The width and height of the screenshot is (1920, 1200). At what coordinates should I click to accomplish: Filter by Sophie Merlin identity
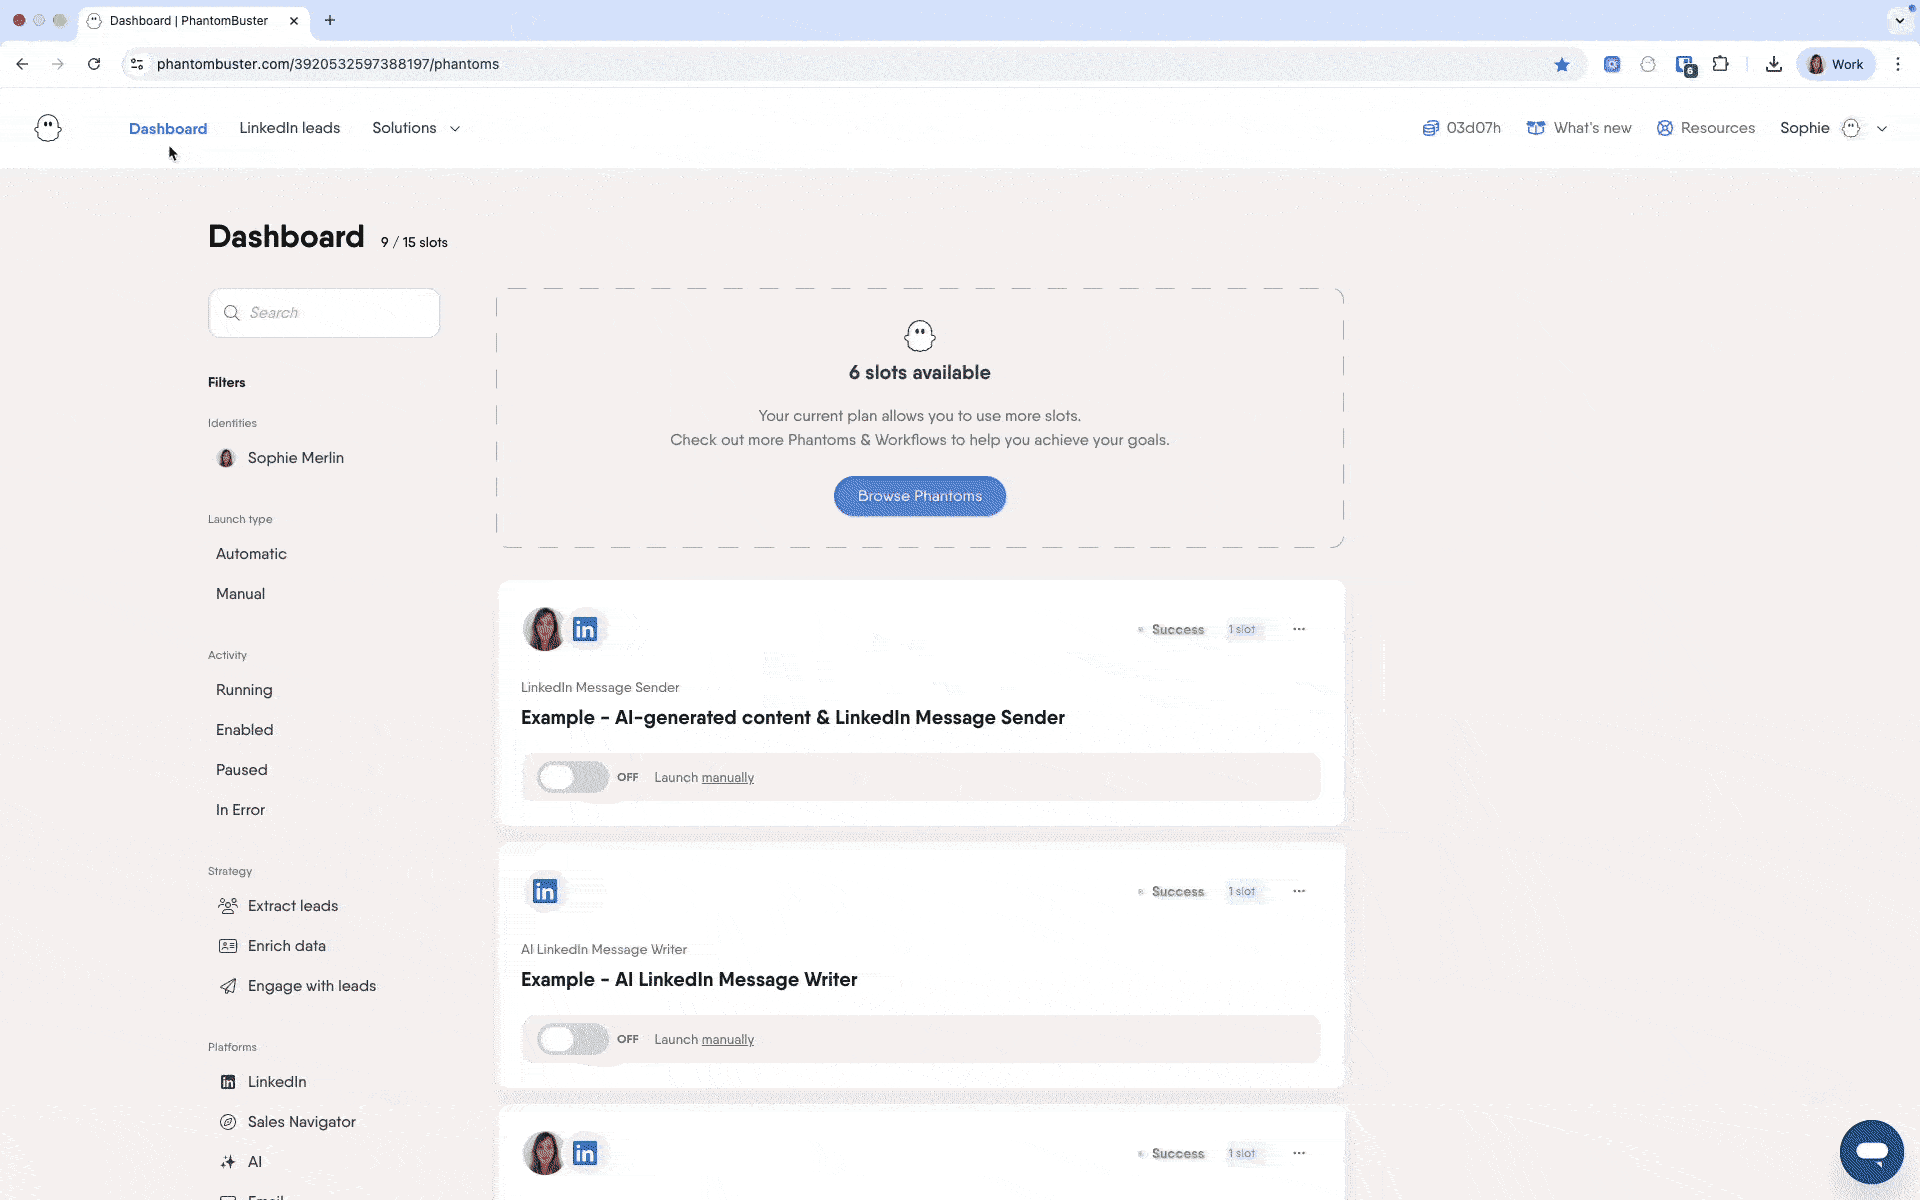coord(281,458)
